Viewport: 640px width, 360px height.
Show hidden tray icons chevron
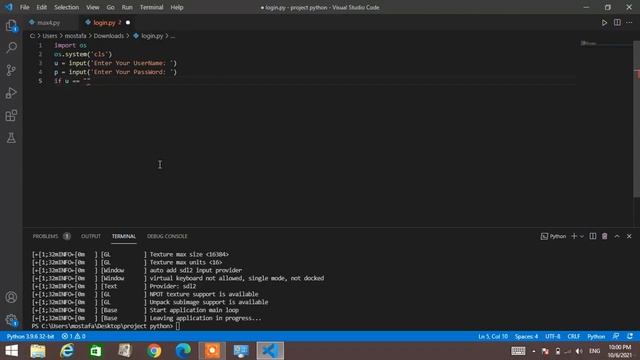[x=533, y=351]
